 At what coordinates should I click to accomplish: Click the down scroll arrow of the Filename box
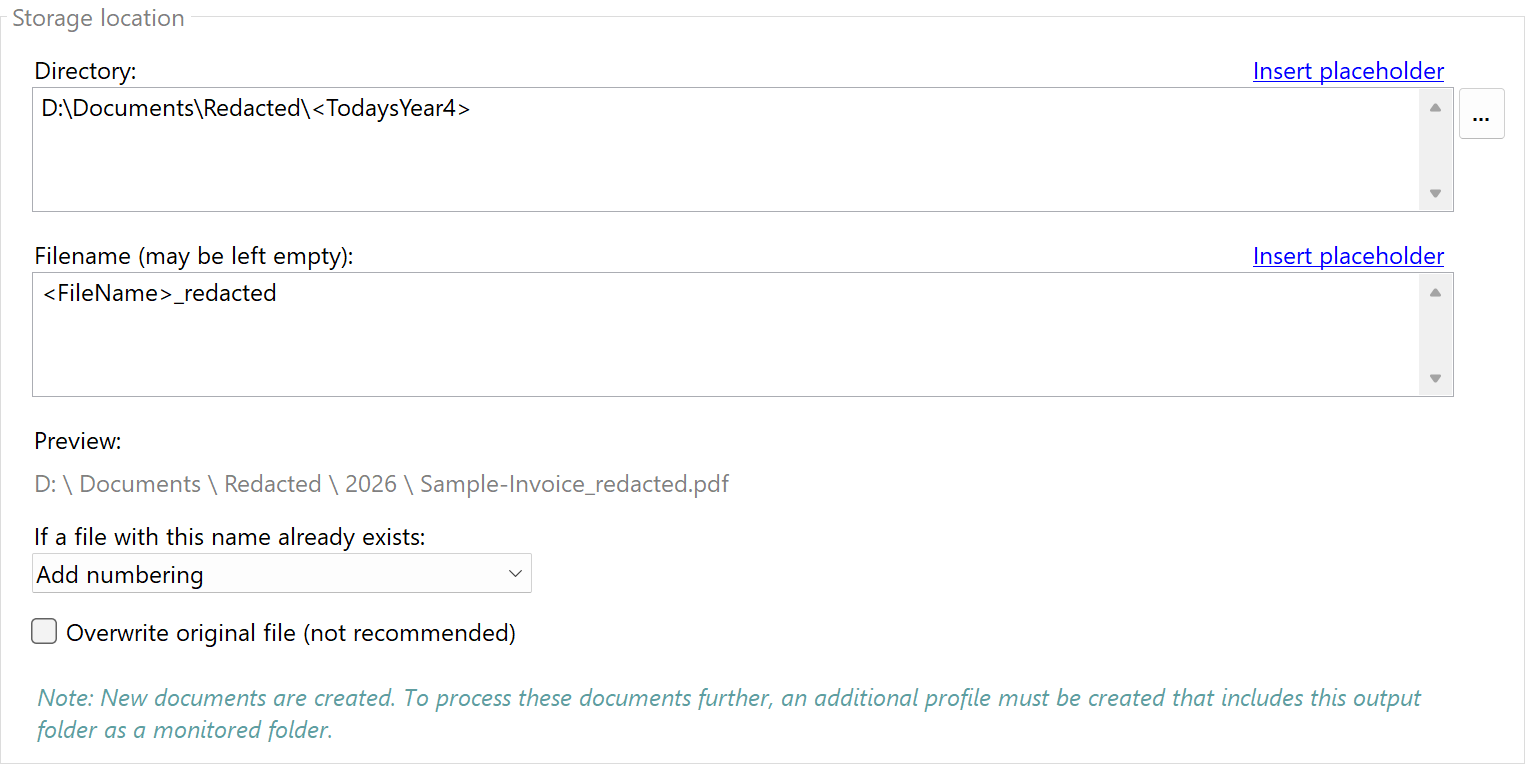click(x=1434, y=379)
